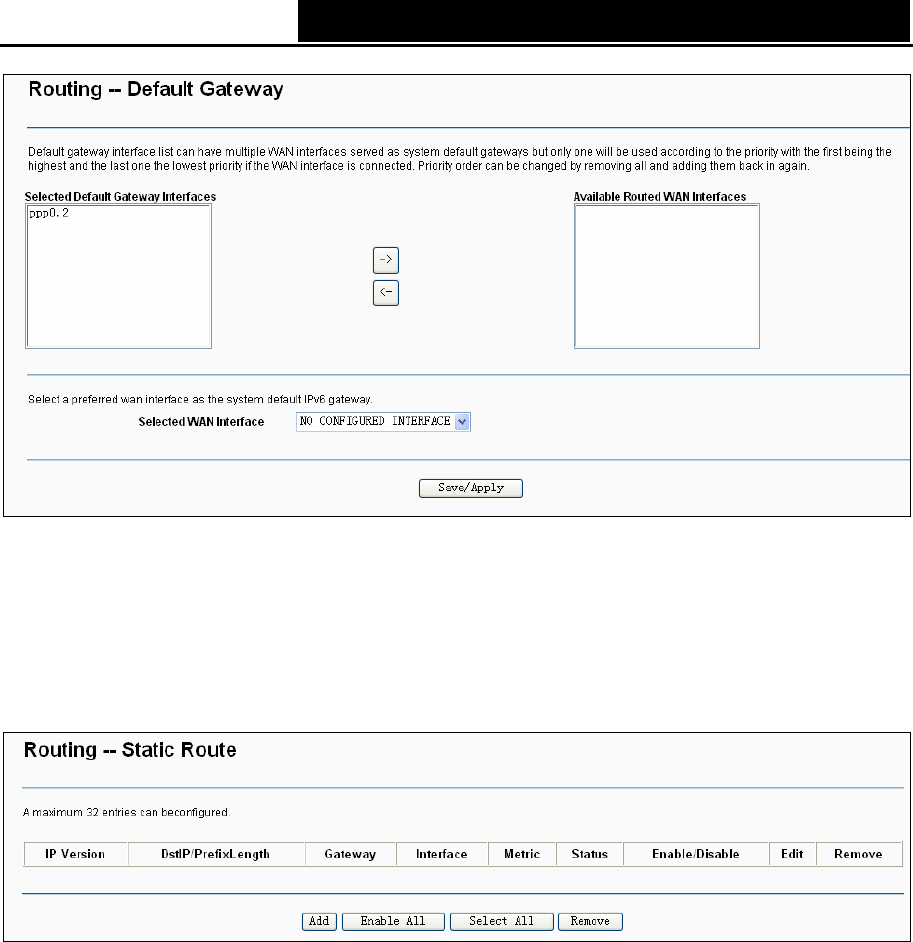Viewport: 913px width, 942px height.
Task: Click the Enable/Disable column header
Action: [696, 854]
